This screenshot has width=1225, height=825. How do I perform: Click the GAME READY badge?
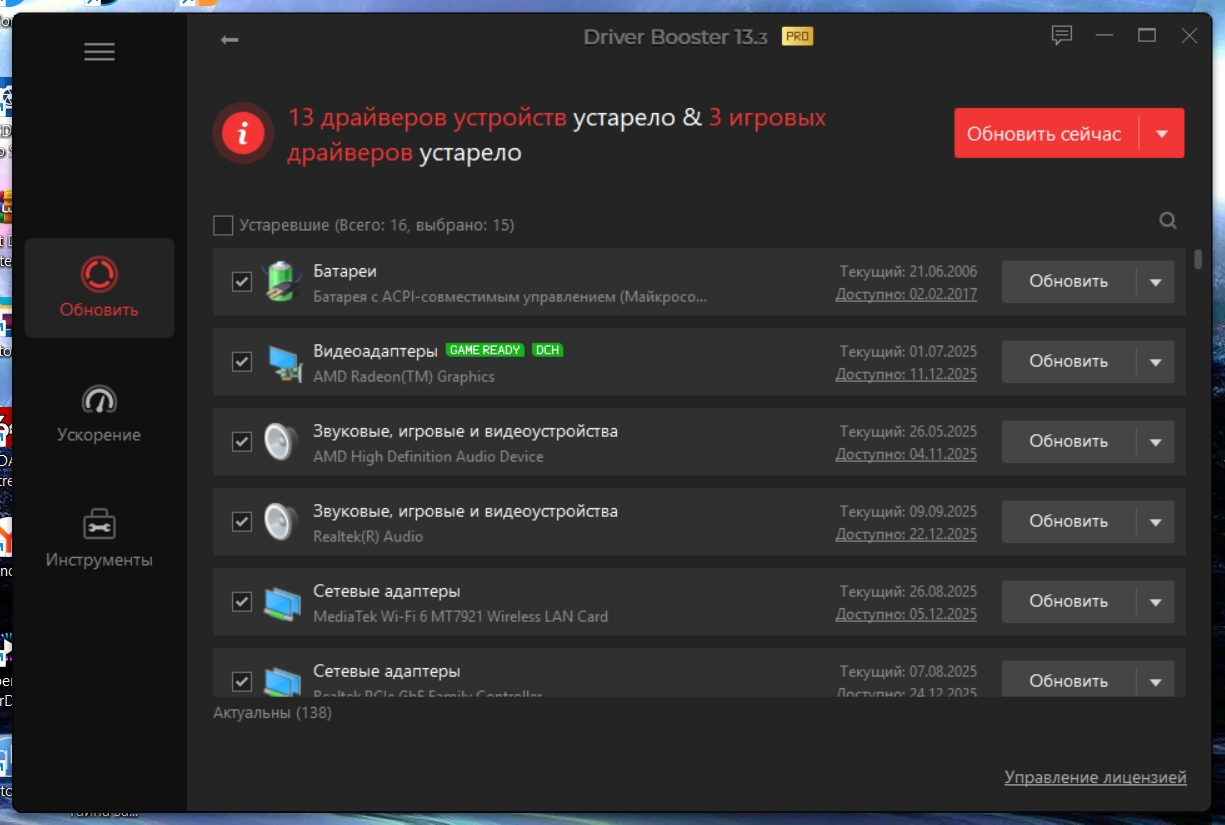coord(485,350)
